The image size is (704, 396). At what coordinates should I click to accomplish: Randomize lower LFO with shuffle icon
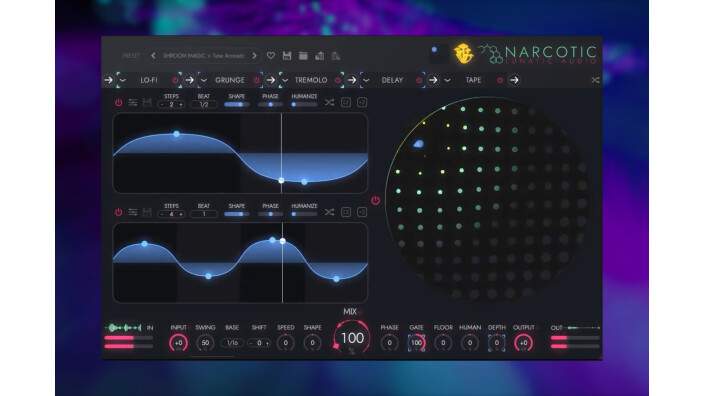[330, 212]
